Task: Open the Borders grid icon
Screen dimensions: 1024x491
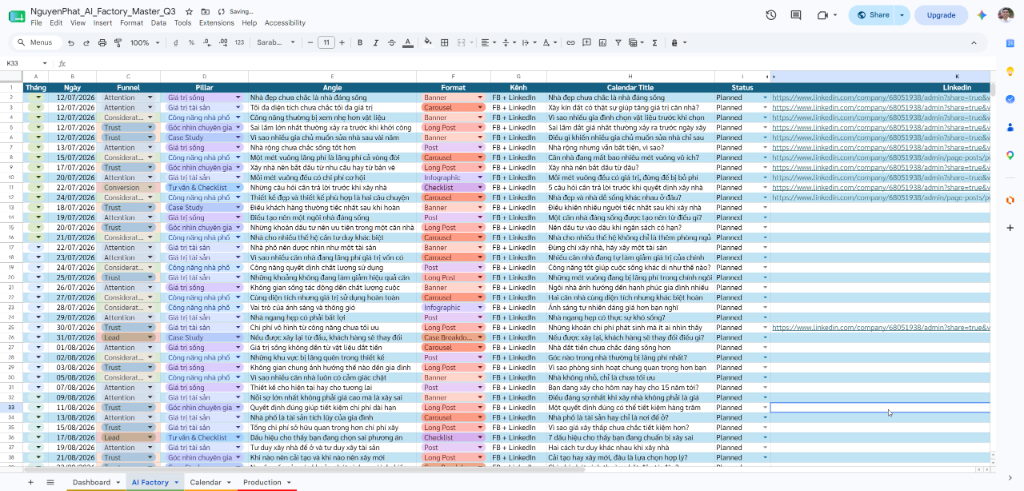Action: coord(444,43)
